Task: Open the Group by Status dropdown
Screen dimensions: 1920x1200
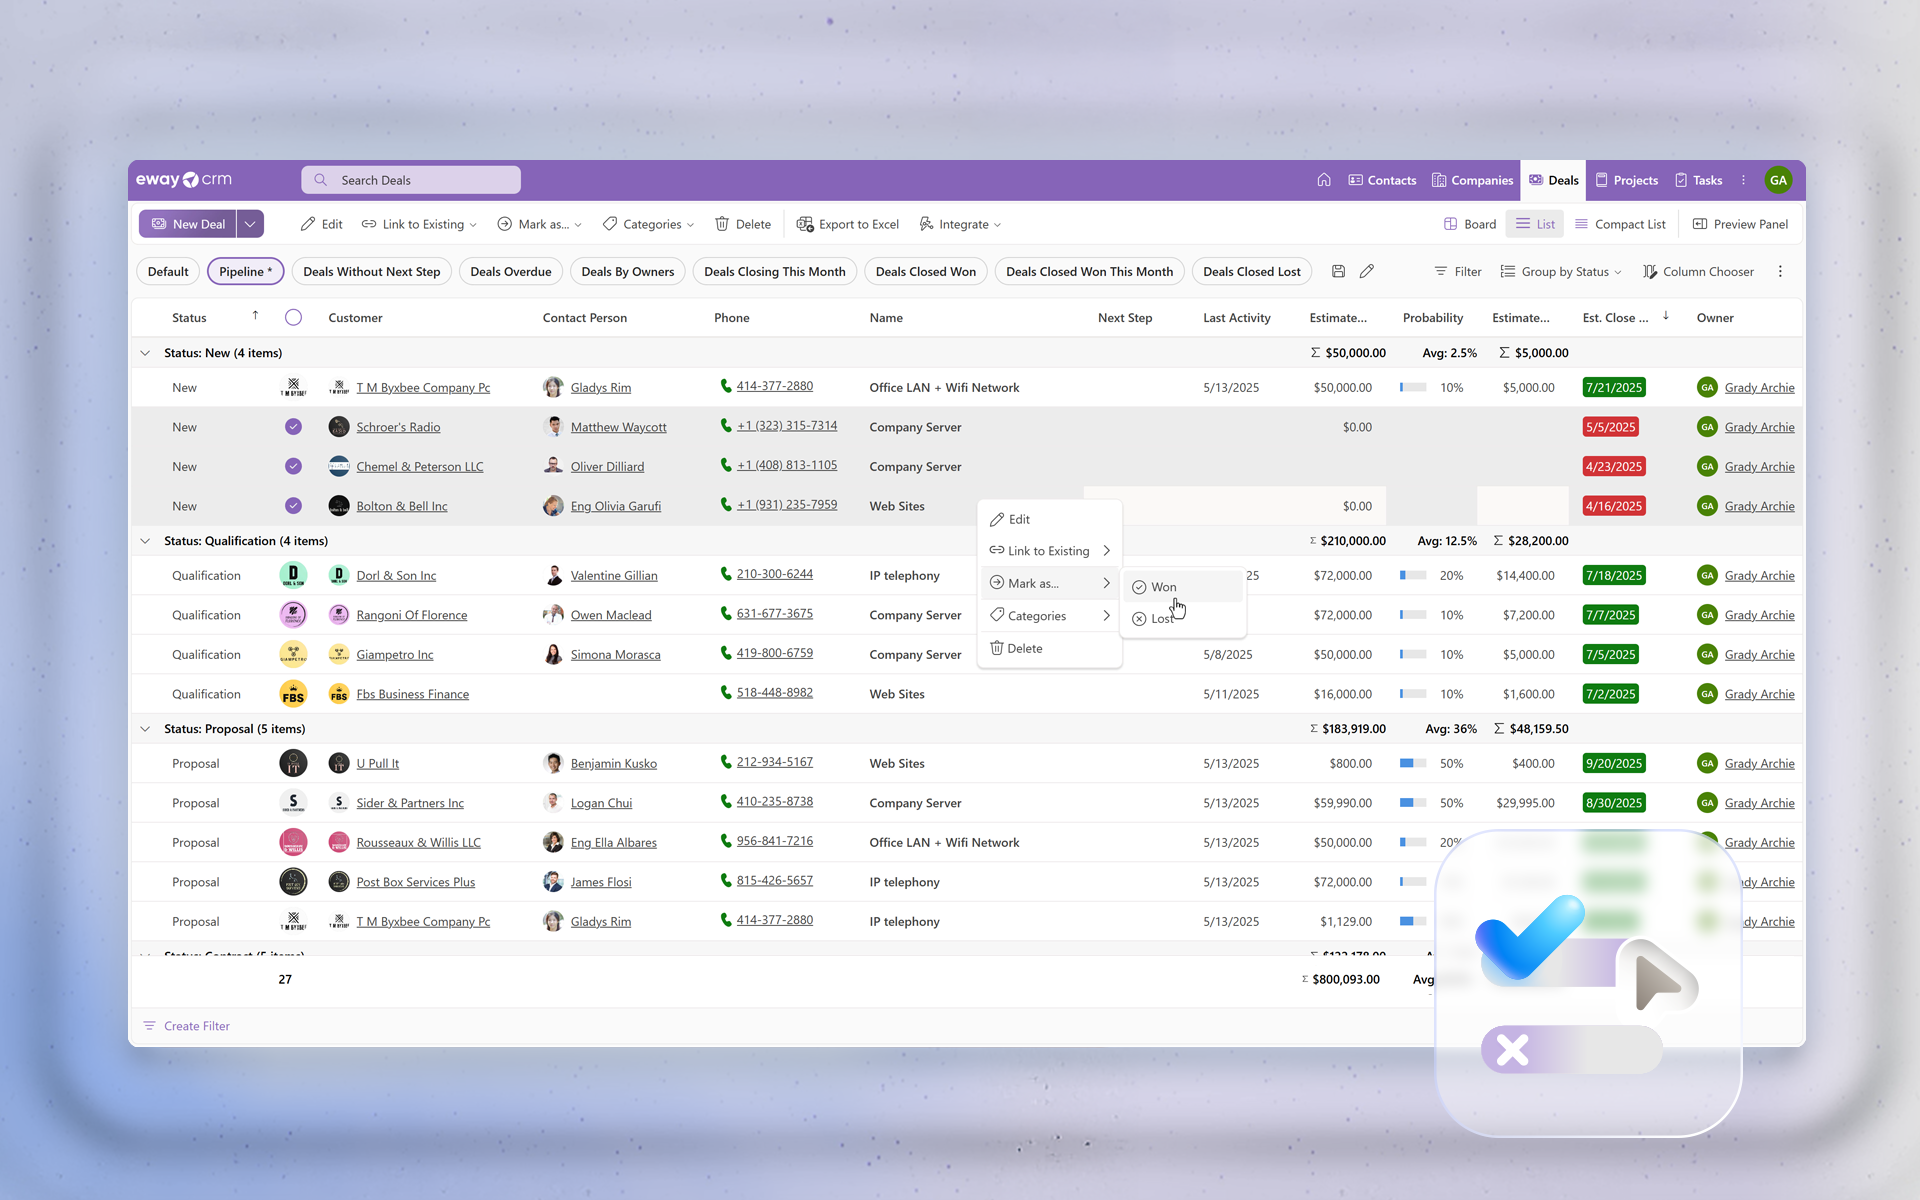Action: [1561, 271]
